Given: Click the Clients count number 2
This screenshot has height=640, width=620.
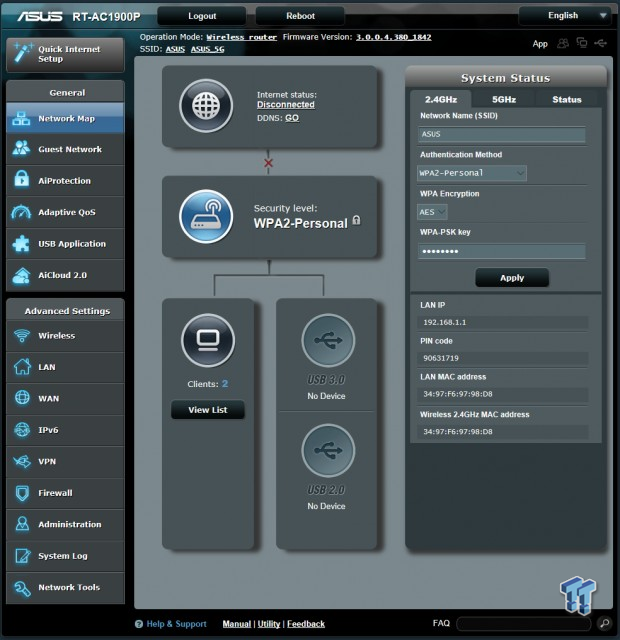Looking at the screenshot, I should (225, 384).
